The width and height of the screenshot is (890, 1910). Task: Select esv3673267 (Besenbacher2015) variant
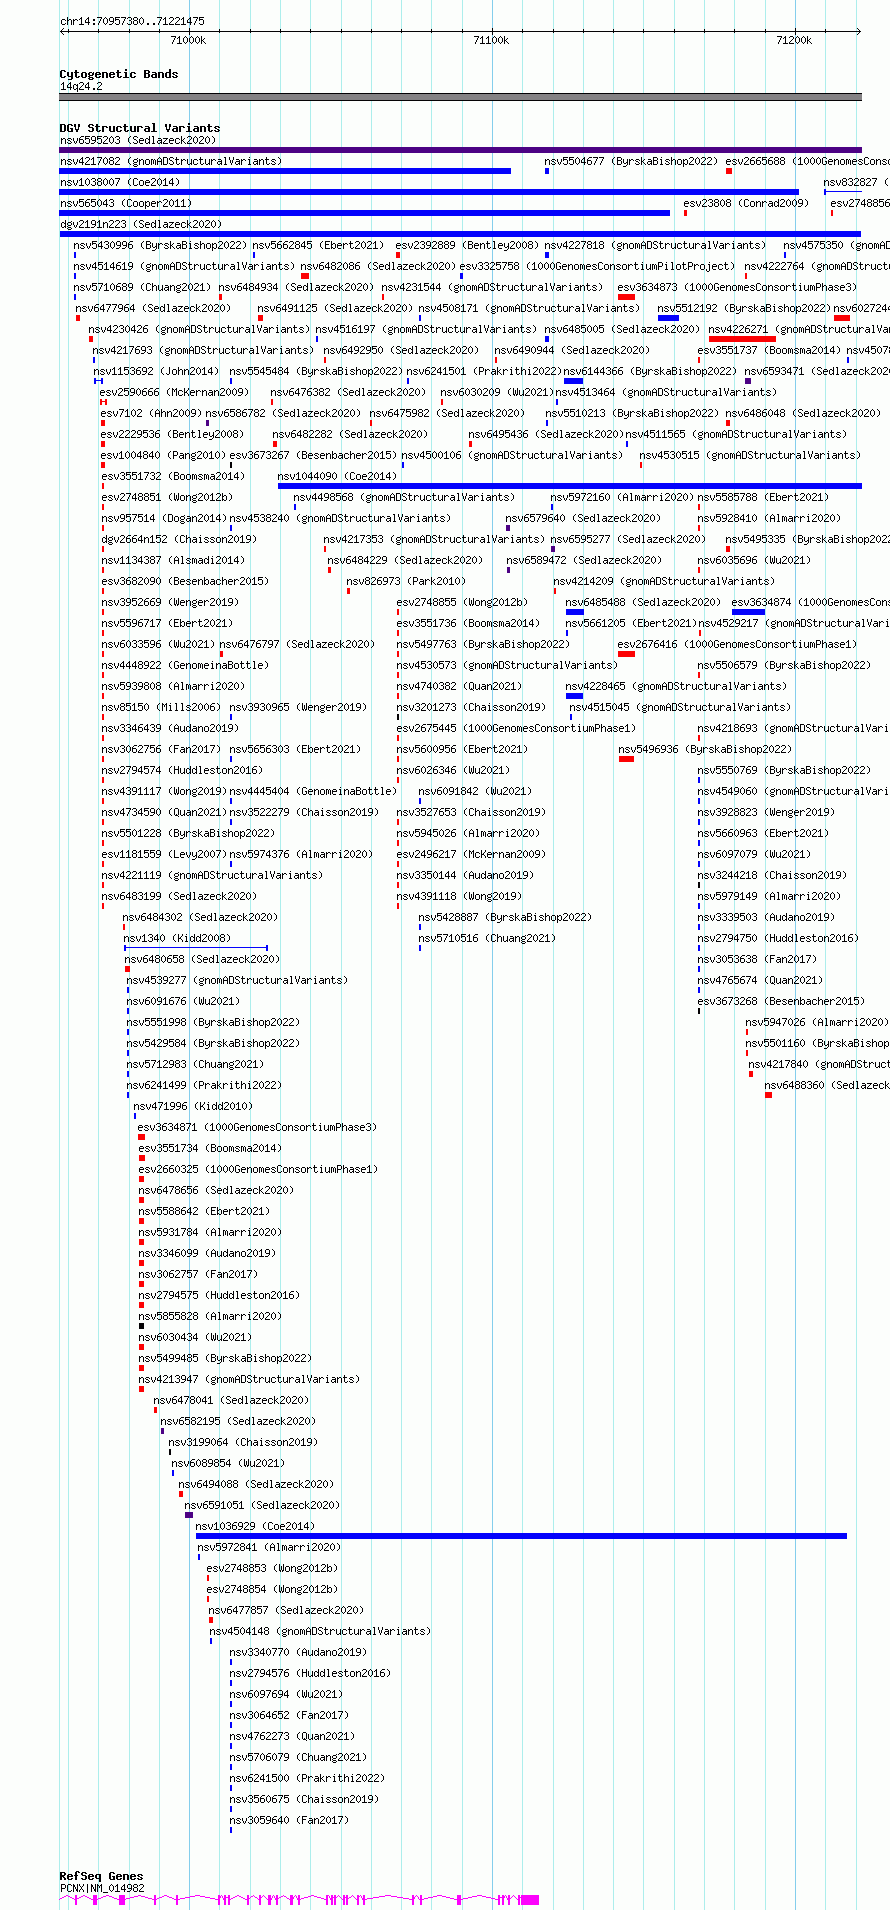click(x=312, y=455)
